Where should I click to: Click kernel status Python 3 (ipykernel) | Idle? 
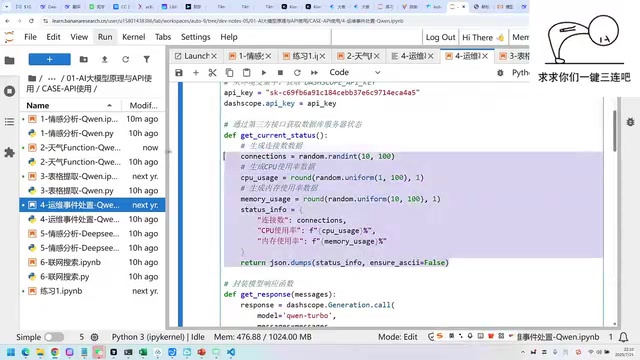pos(158,337)
